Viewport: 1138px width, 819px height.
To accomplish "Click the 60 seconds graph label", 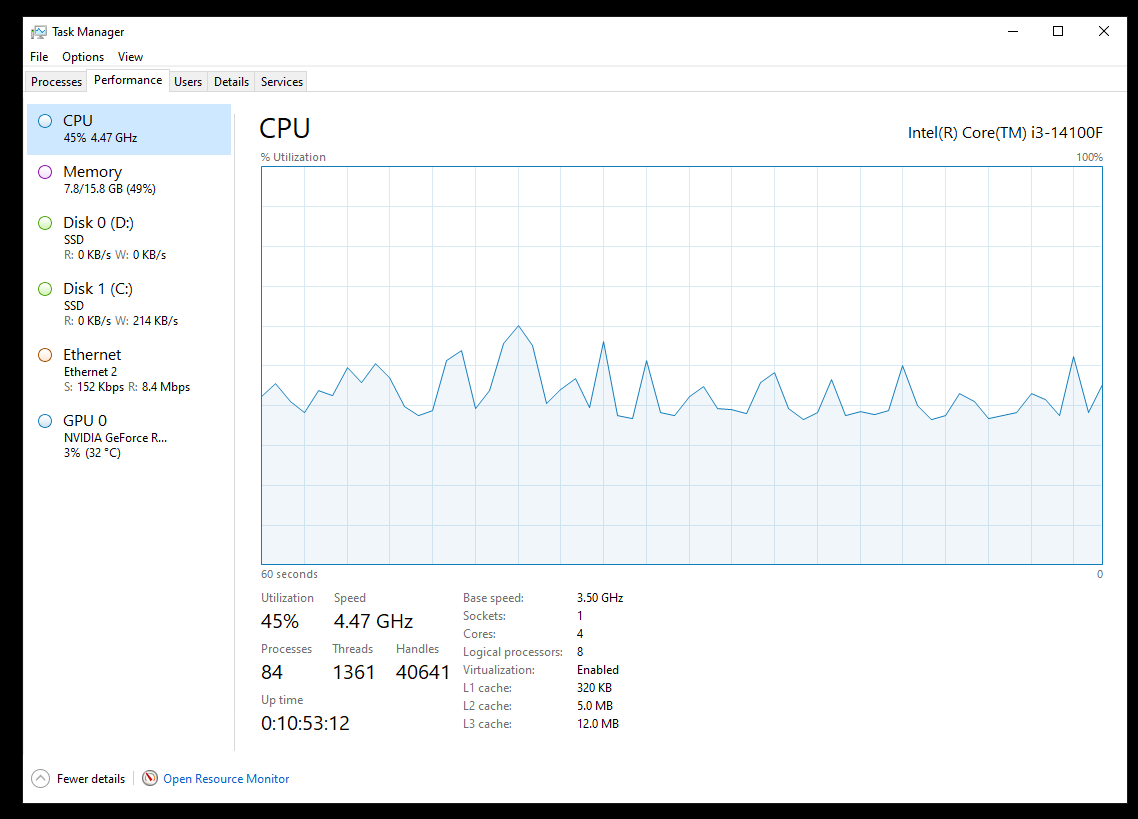I will 289,574.
